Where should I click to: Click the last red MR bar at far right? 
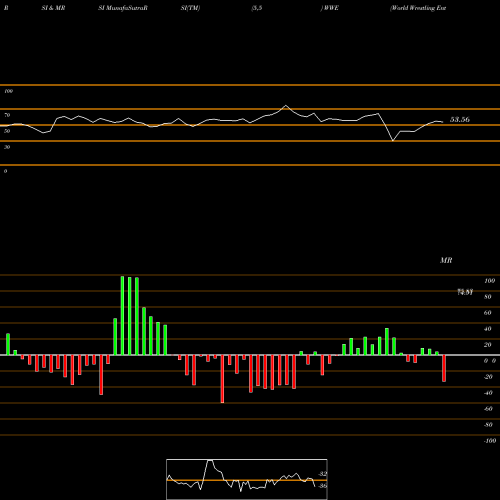point(444,368)
